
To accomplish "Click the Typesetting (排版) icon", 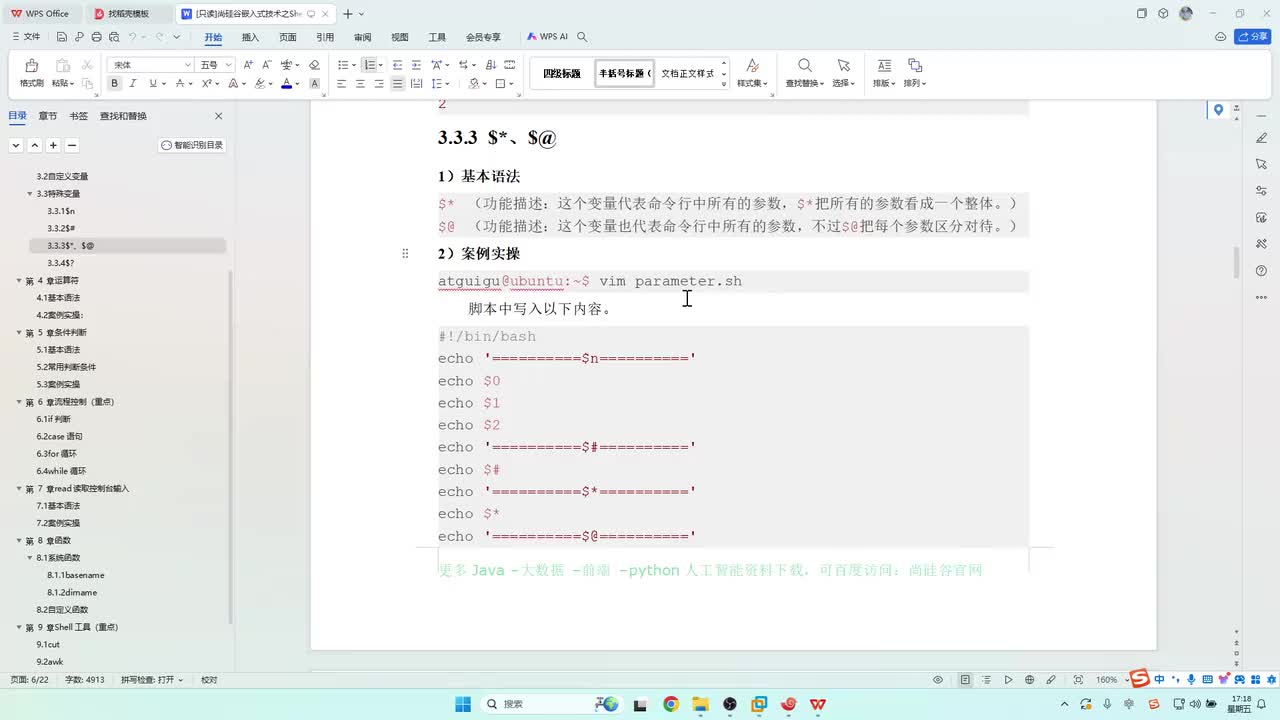I will point(883,65).
